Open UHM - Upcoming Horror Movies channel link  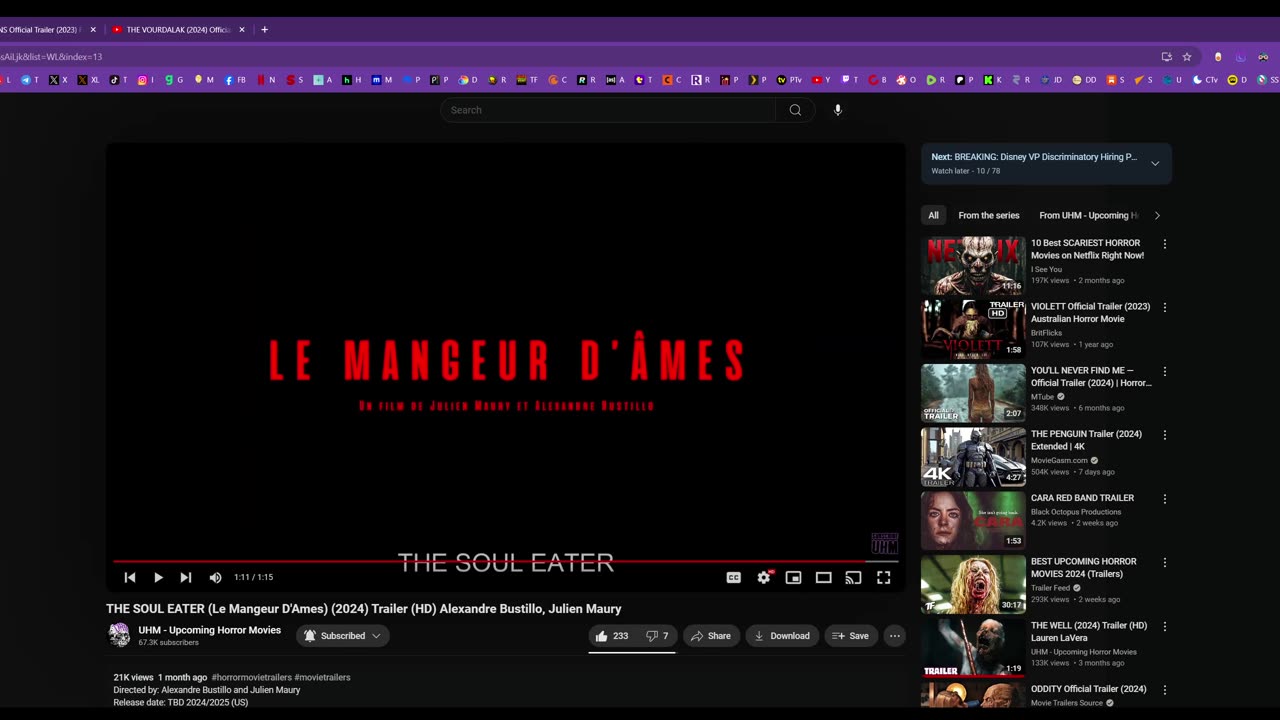(209, 630)
